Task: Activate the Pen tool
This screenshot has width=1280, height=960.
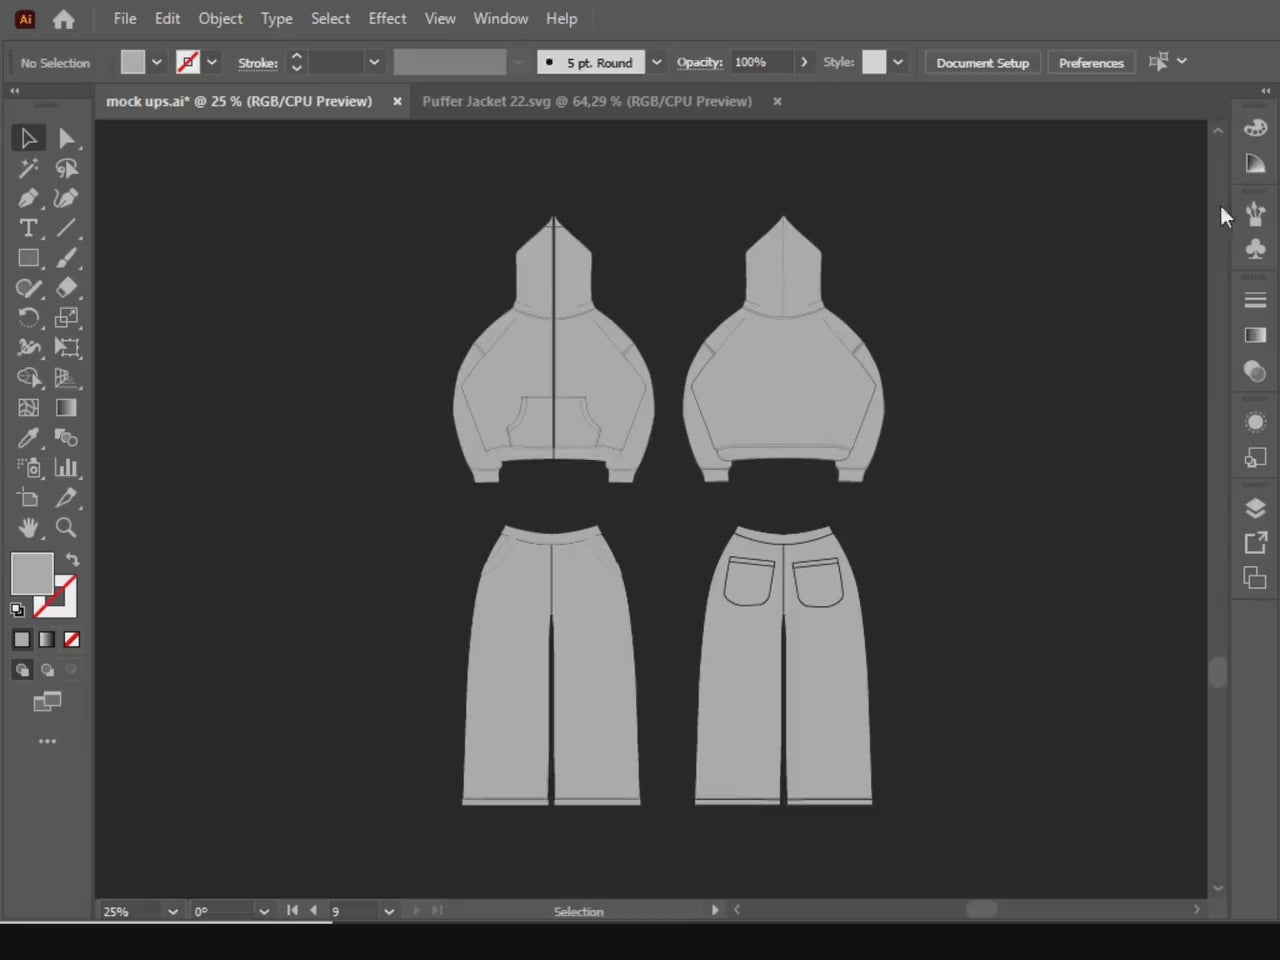Action: [x=28, y=198]
